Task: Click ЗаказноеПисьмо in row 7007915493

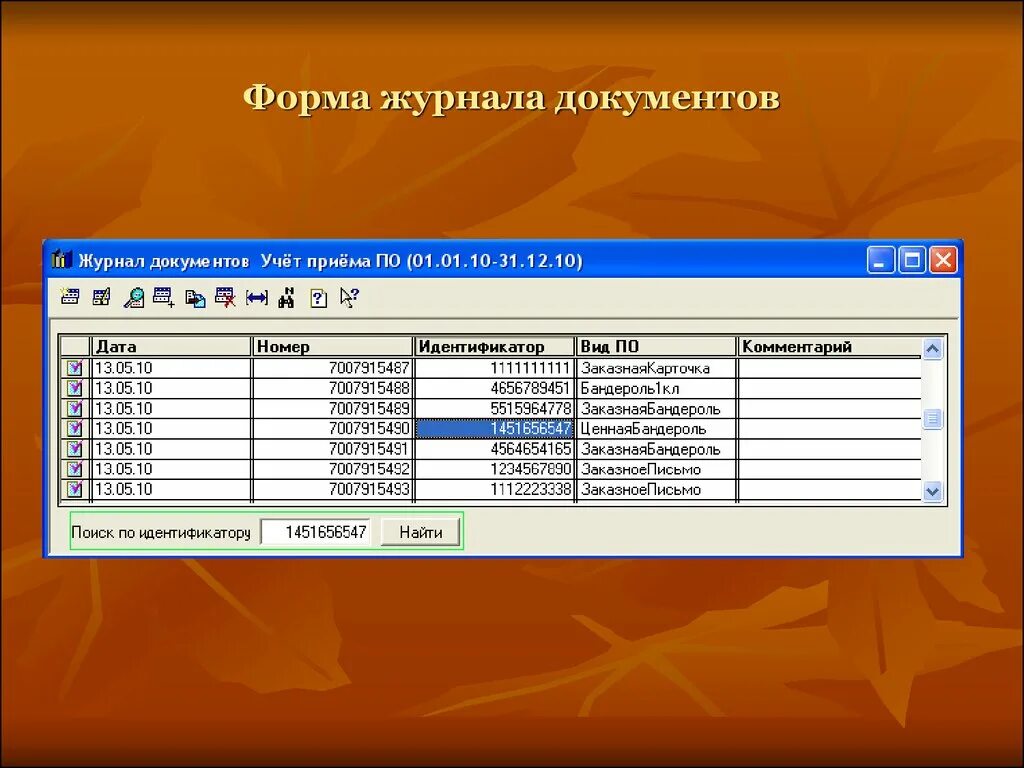Action: click(x=656, y=489)
